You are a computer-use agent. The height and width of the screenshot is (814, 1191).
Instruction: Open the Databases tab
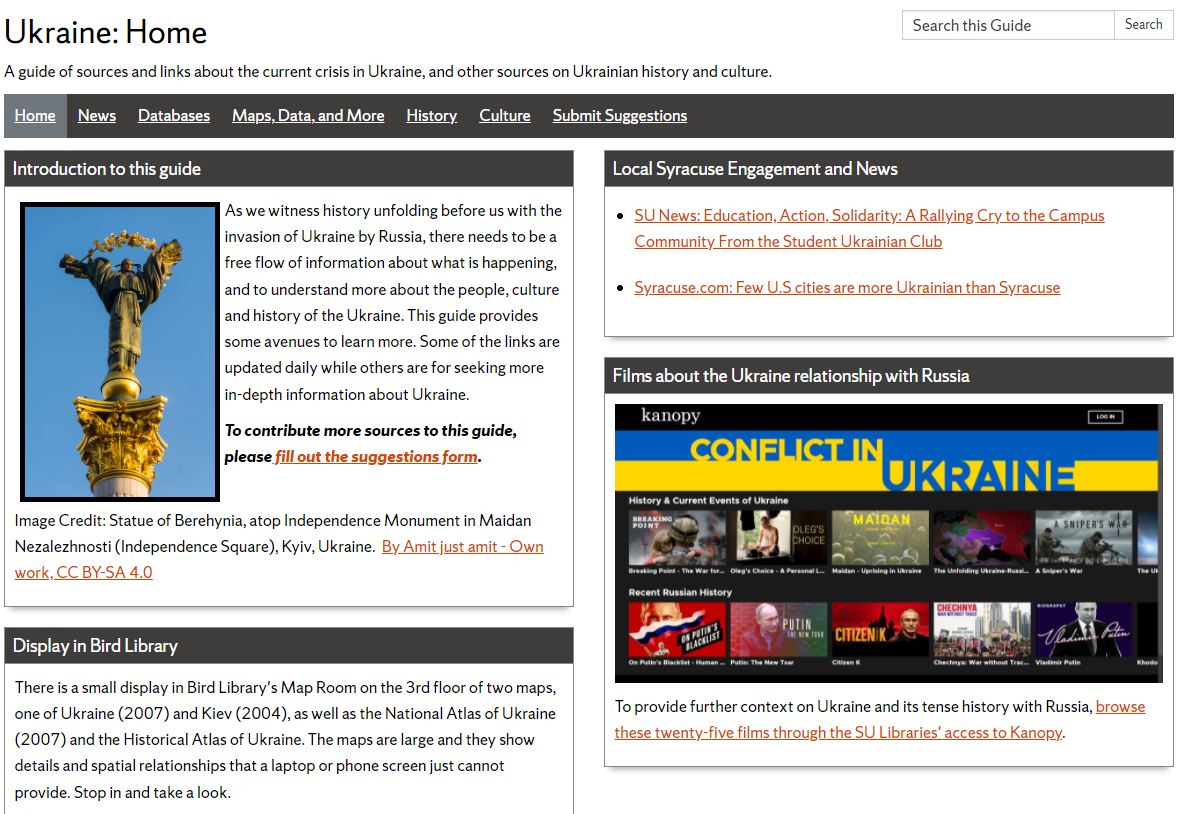coord(174,115)
